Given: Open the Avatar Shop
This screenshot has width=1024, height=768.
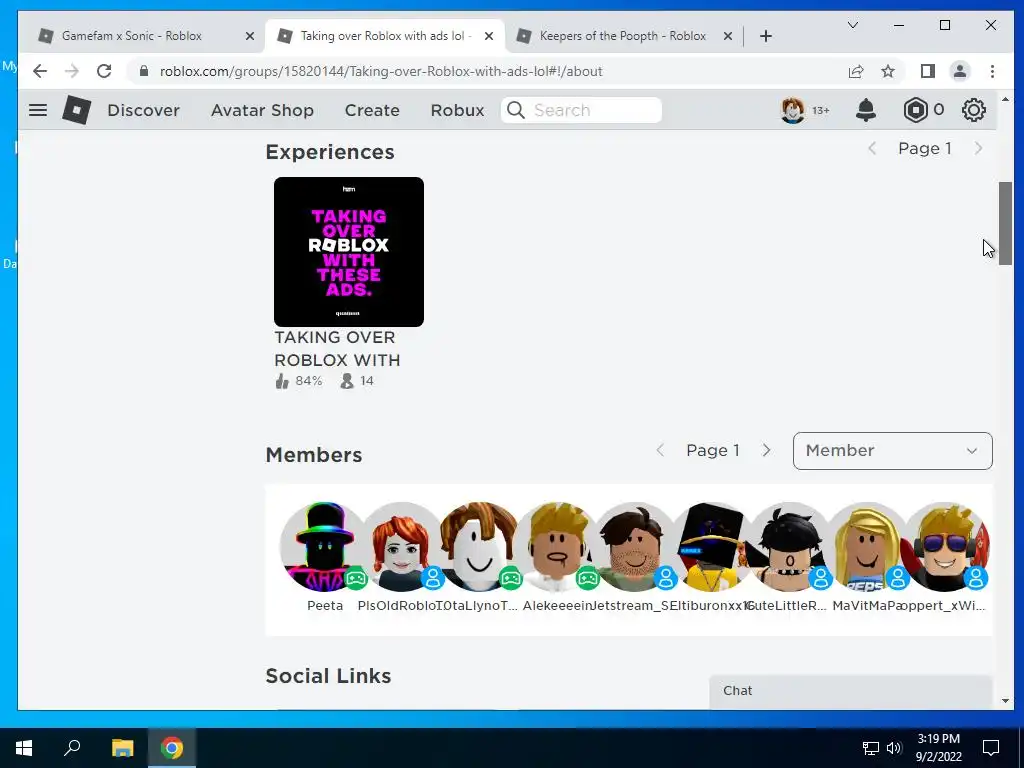Looking at the screenshot, I should click(x=263, y=110).
